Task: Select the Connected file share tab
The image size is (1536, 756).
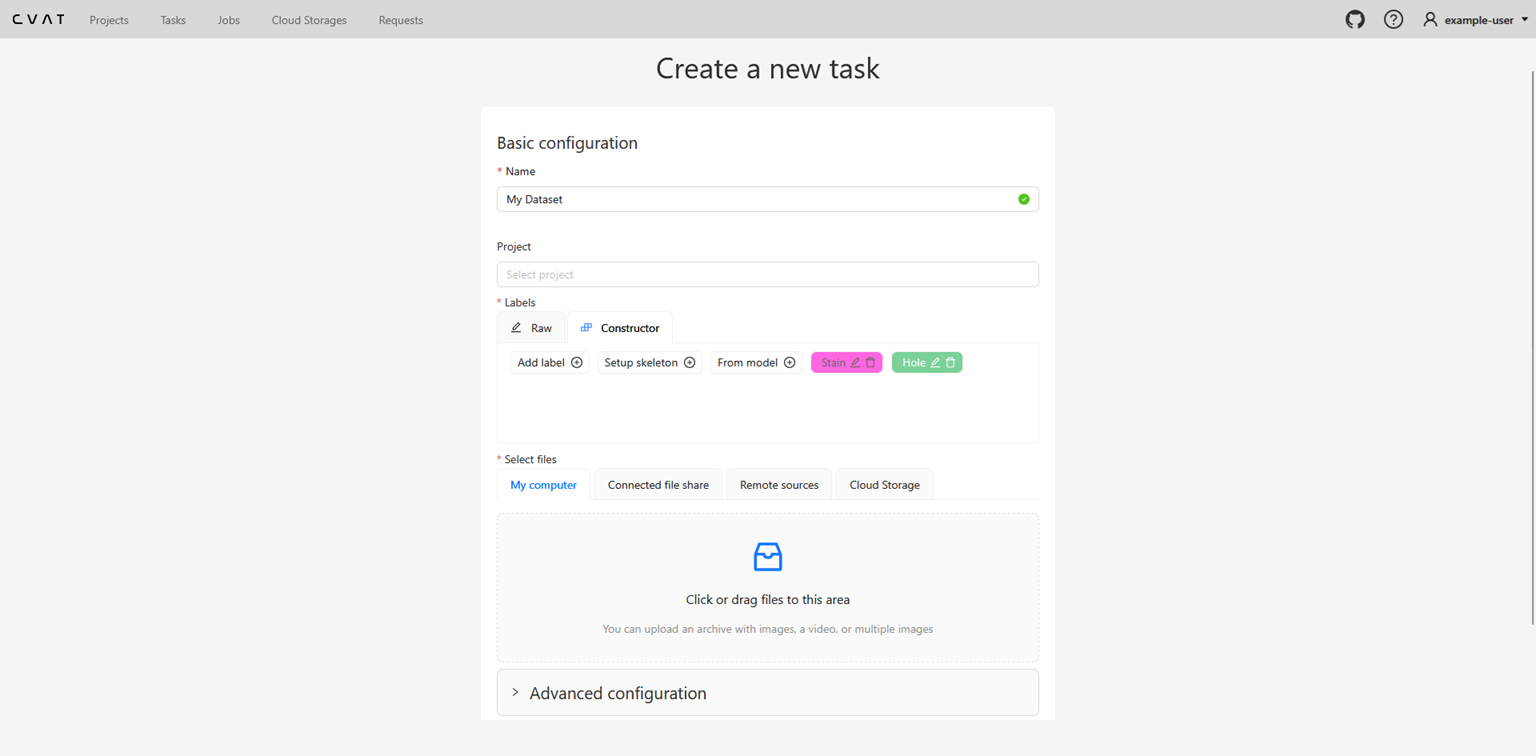Action: 658,485
